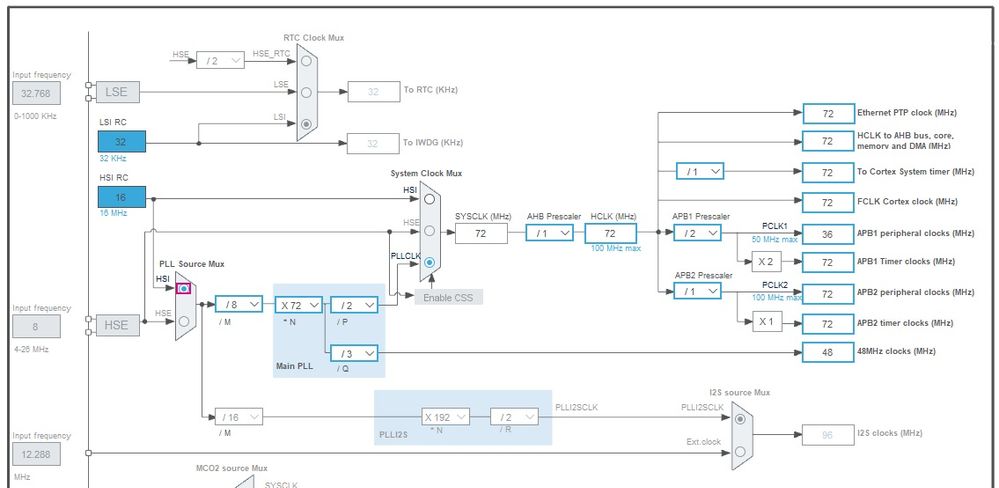Select HSE_RTC radio in RTC Clock Mux
This screenshot has height=488, width=999.
tap(306, 61)
